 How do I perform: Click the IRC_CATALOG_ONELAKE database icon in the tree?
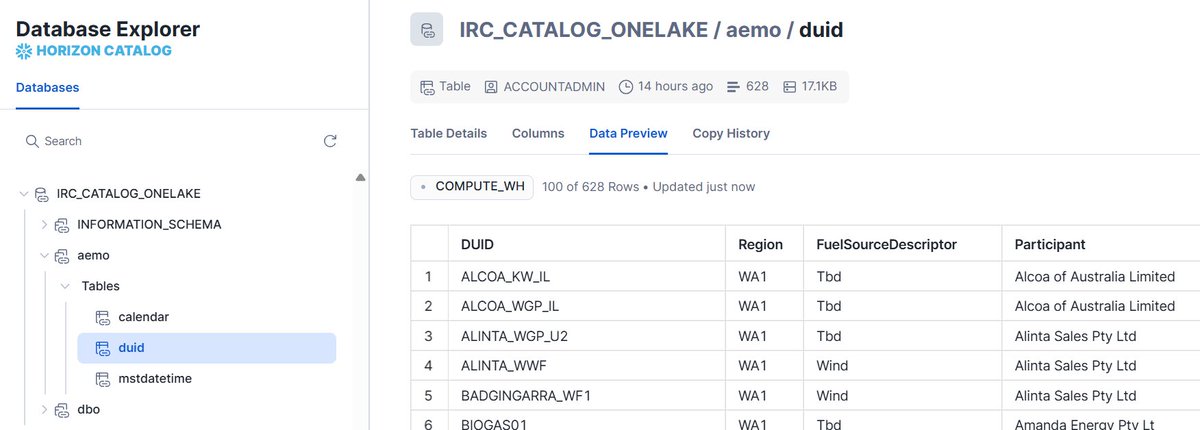[41, 193]
